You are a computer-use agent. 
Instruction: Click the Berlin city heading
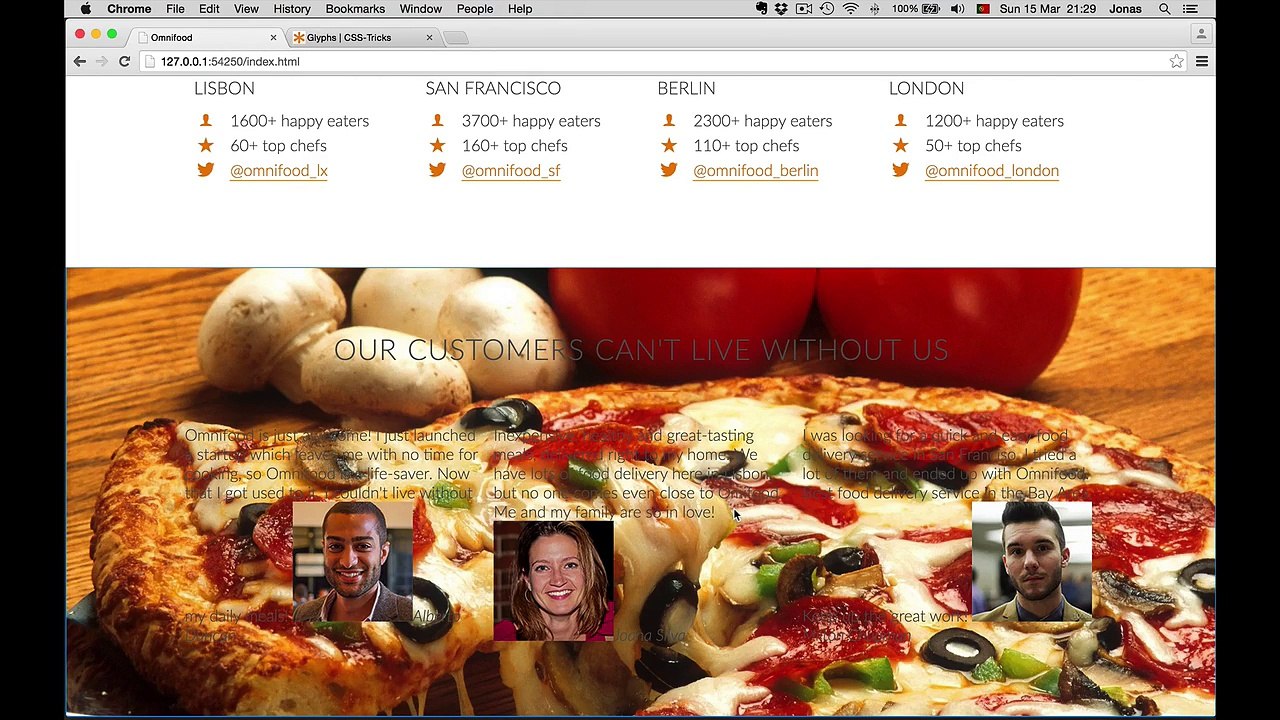(x=686, y=89)
